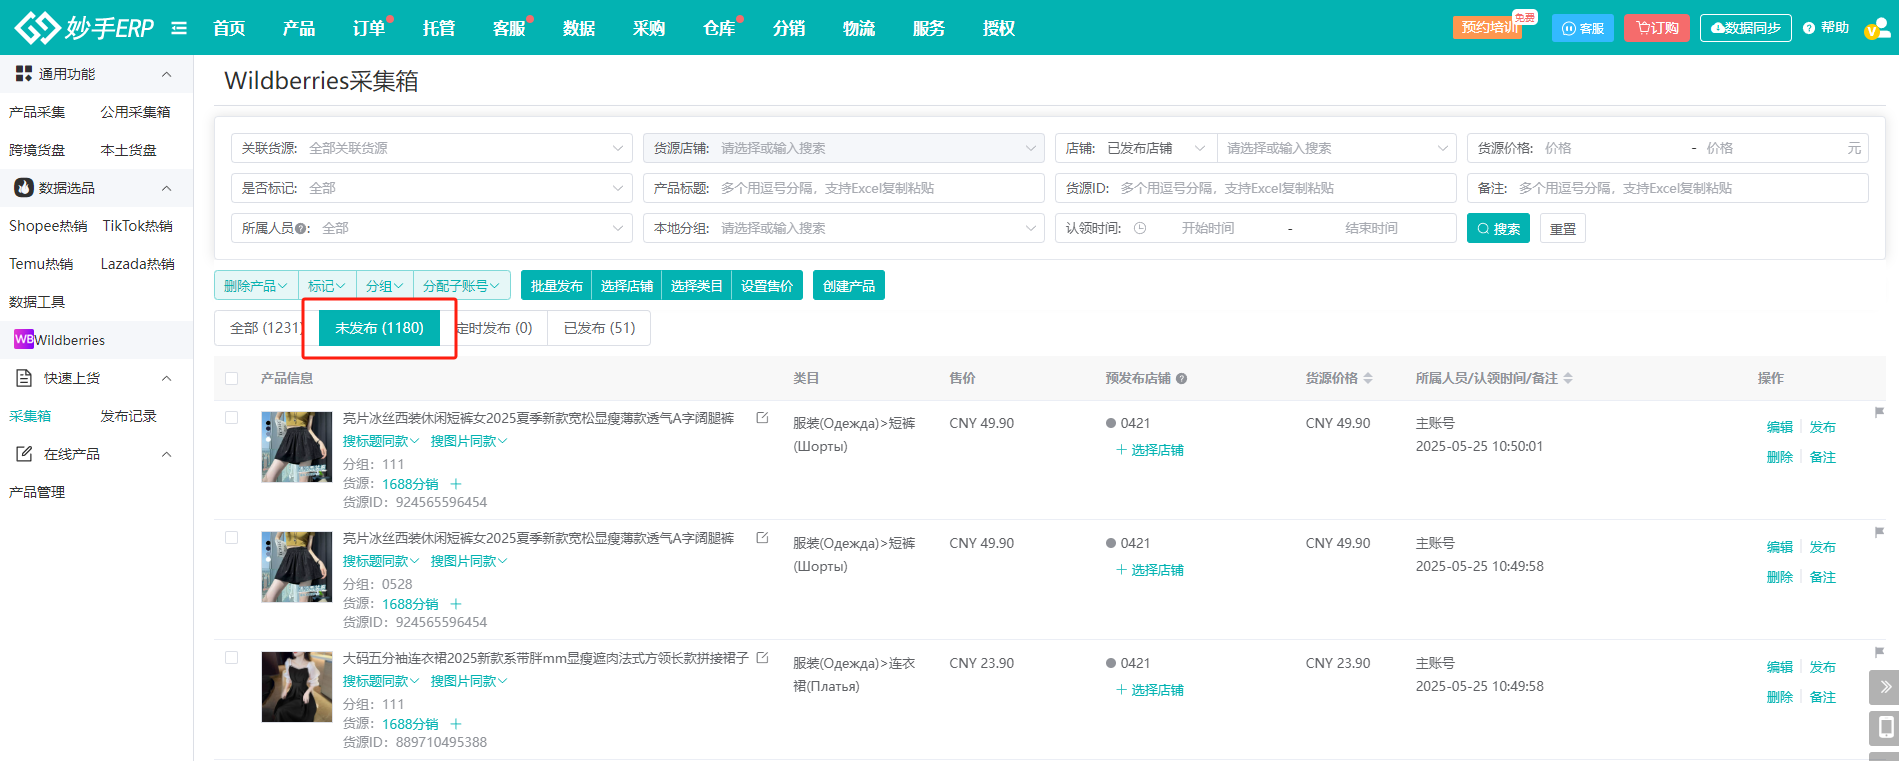Tick the checkbox for third product 大码五分袖连衣裙

click(x=232, y=658)
